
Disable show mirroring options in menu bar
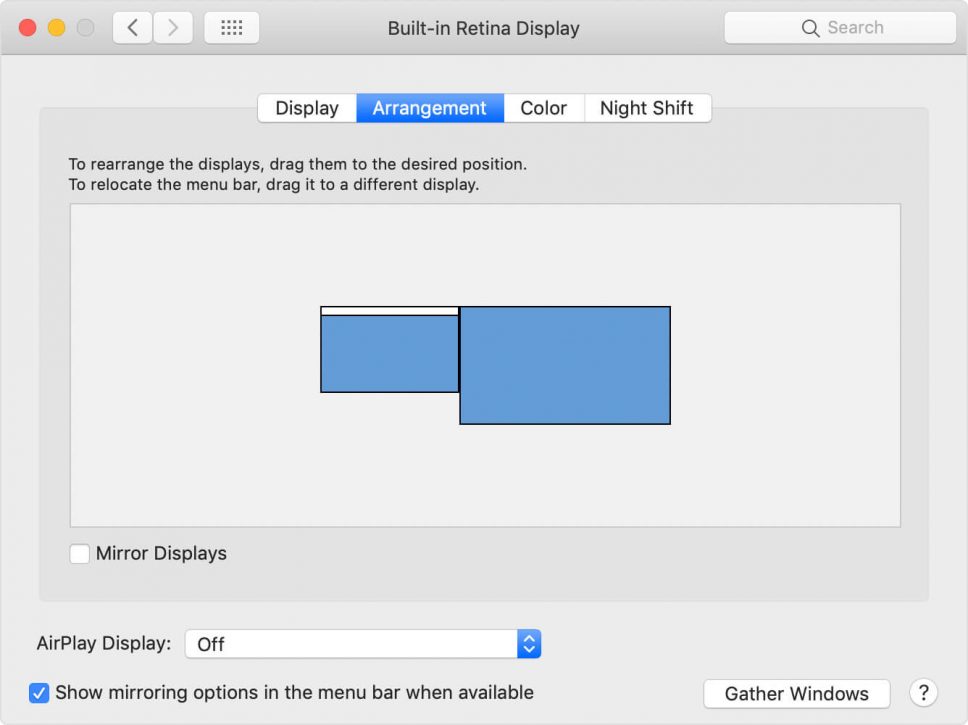click(38, 692)
